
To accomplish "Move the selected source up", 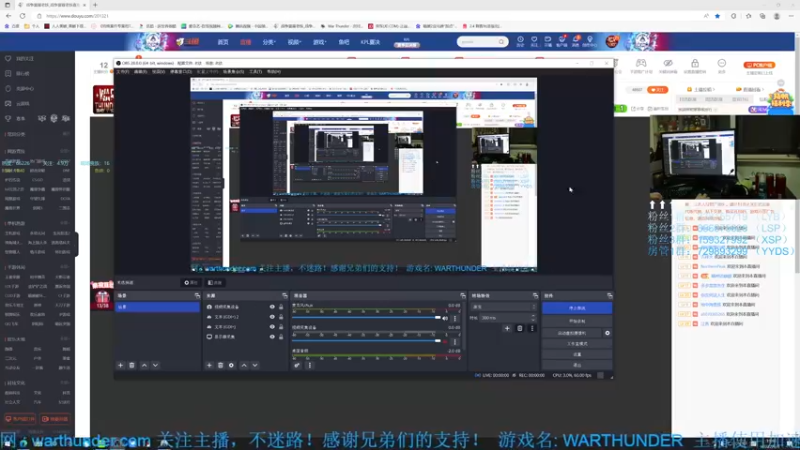I will tap(244, 365).
